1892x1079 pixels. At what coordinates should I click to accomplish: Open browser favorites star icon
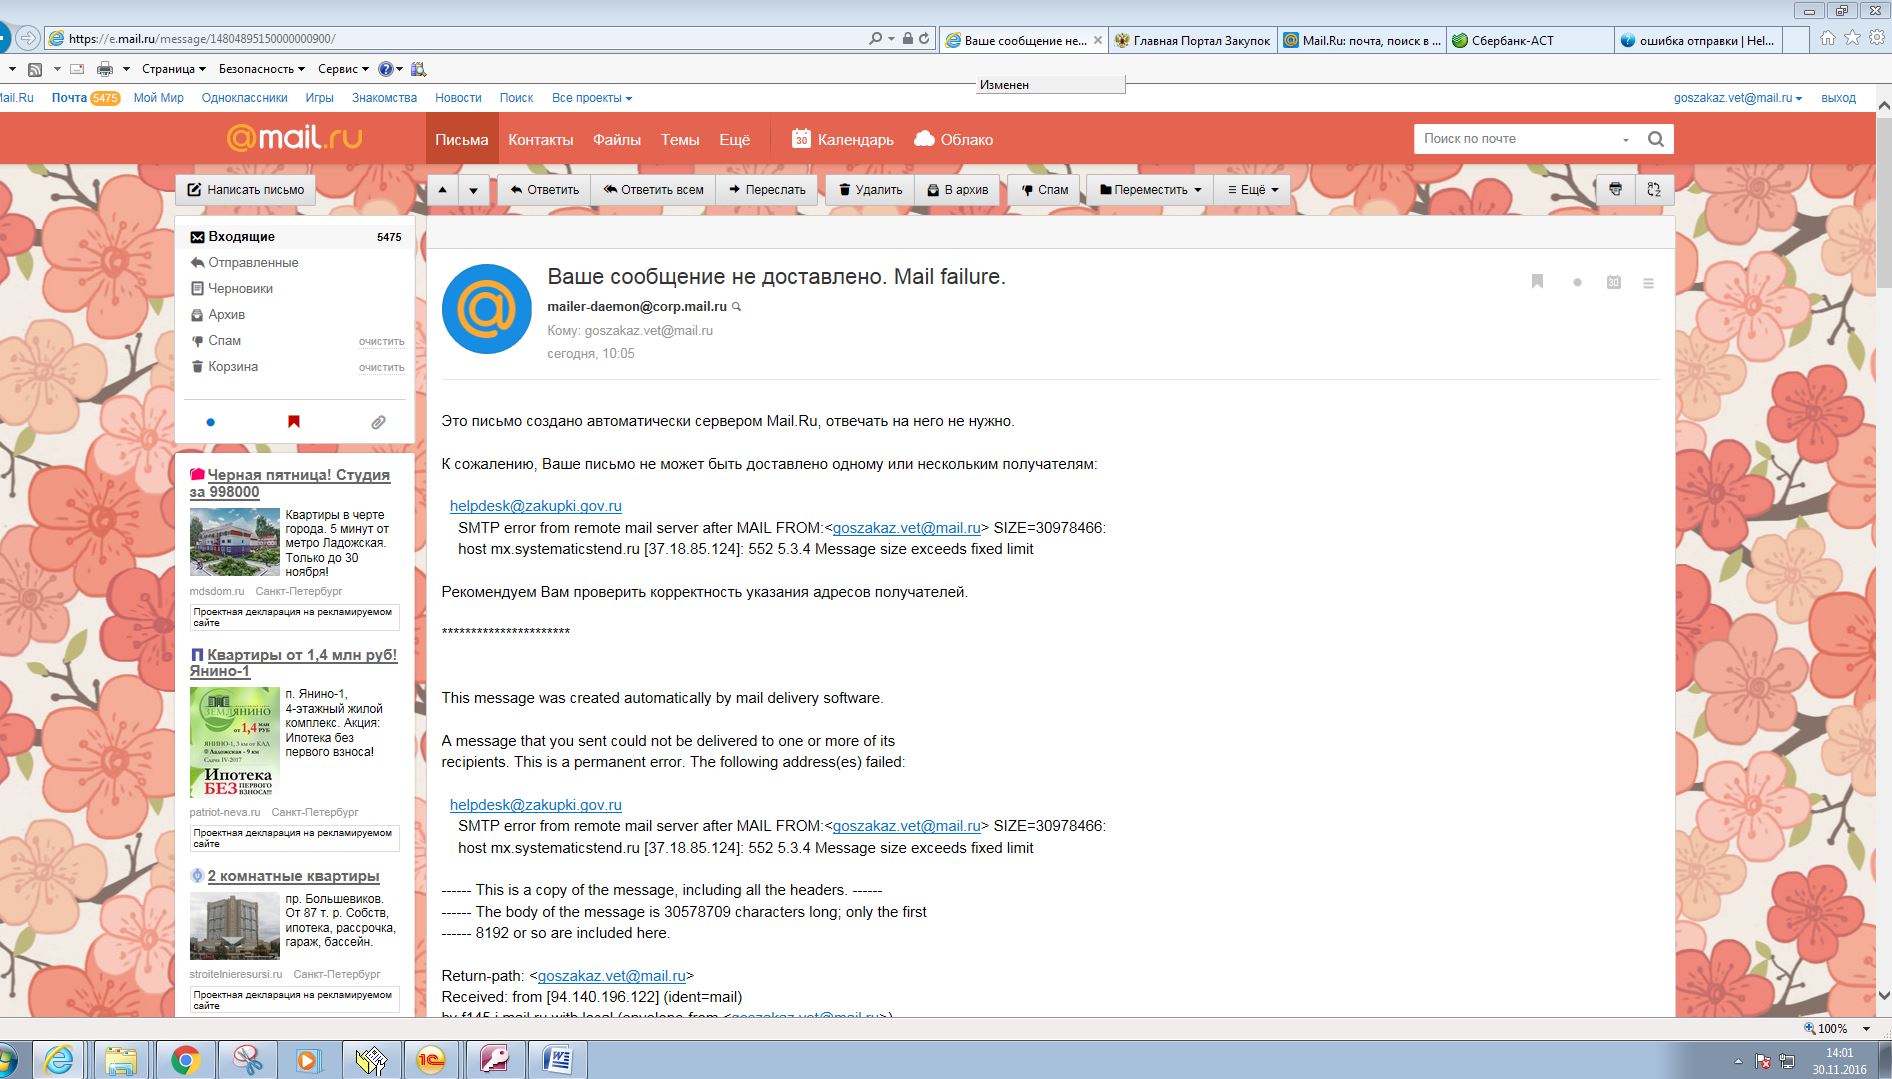[1852, 38]
